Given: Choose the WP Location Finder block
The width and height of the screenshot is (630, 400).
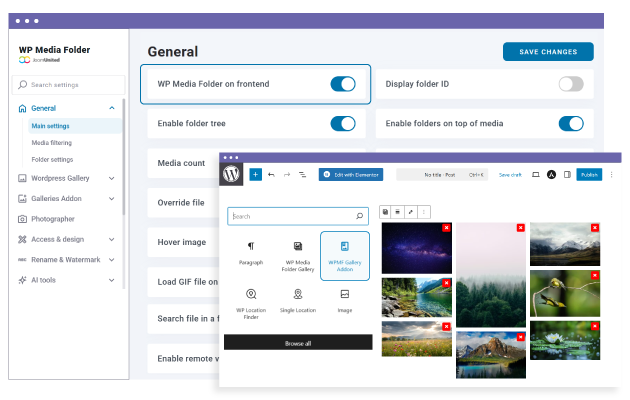Looking at the screenshot, I should coord(251,303).
